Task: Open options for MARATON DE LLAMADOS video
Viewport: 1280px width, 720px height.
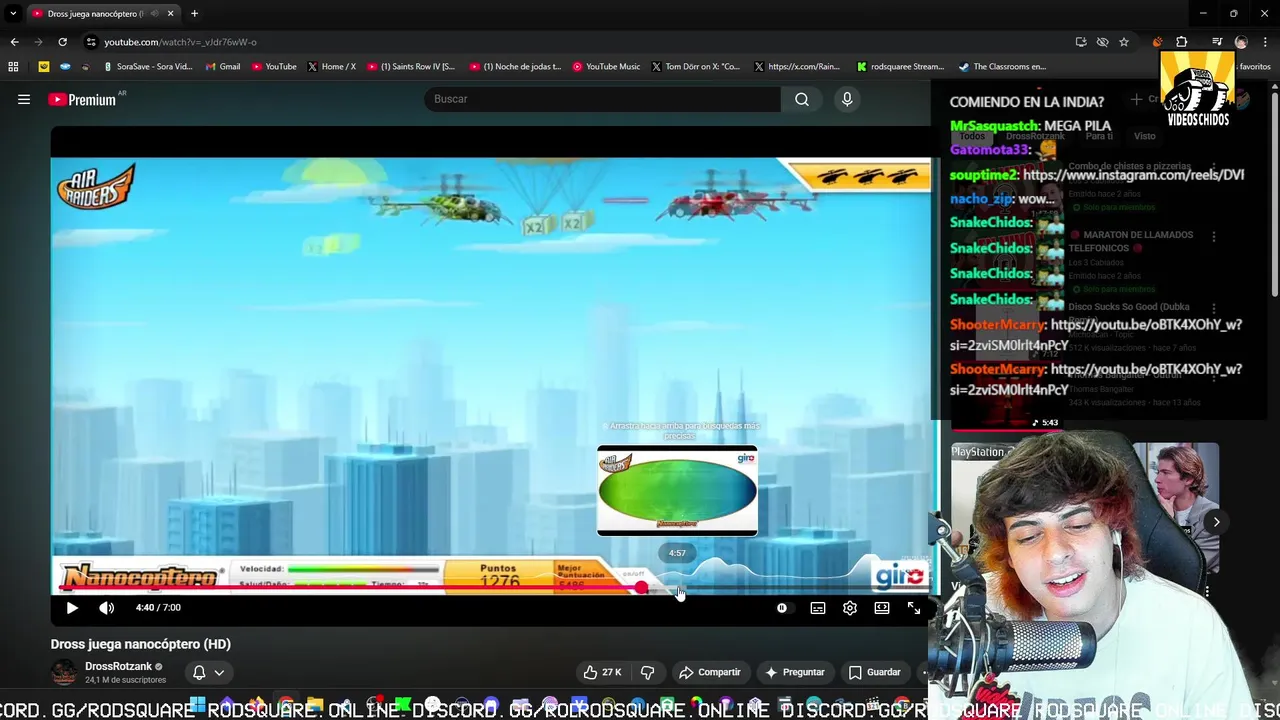Action: (1213, 237)
